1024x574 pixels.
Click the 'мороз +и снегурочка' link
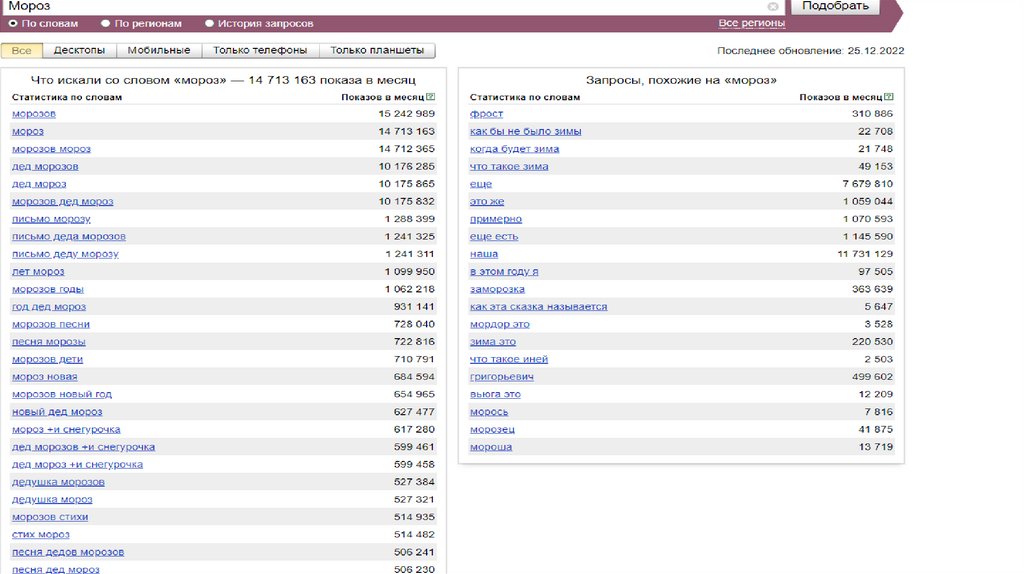[66, 429]
